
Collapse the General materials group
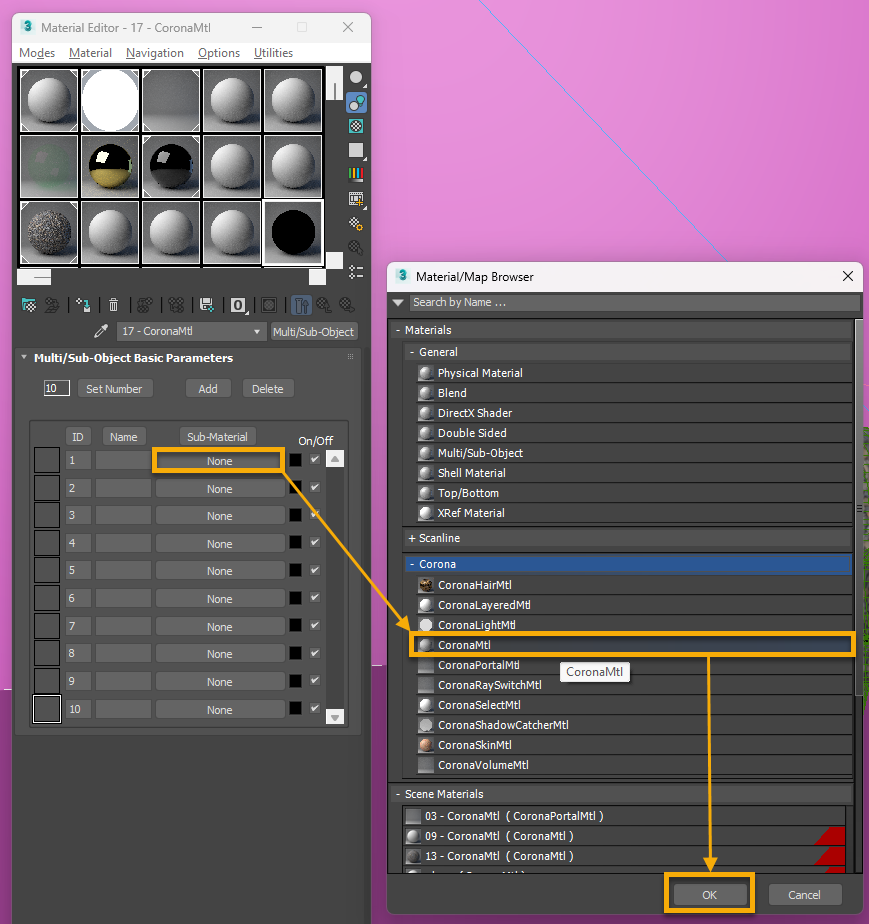coord(412,352)
